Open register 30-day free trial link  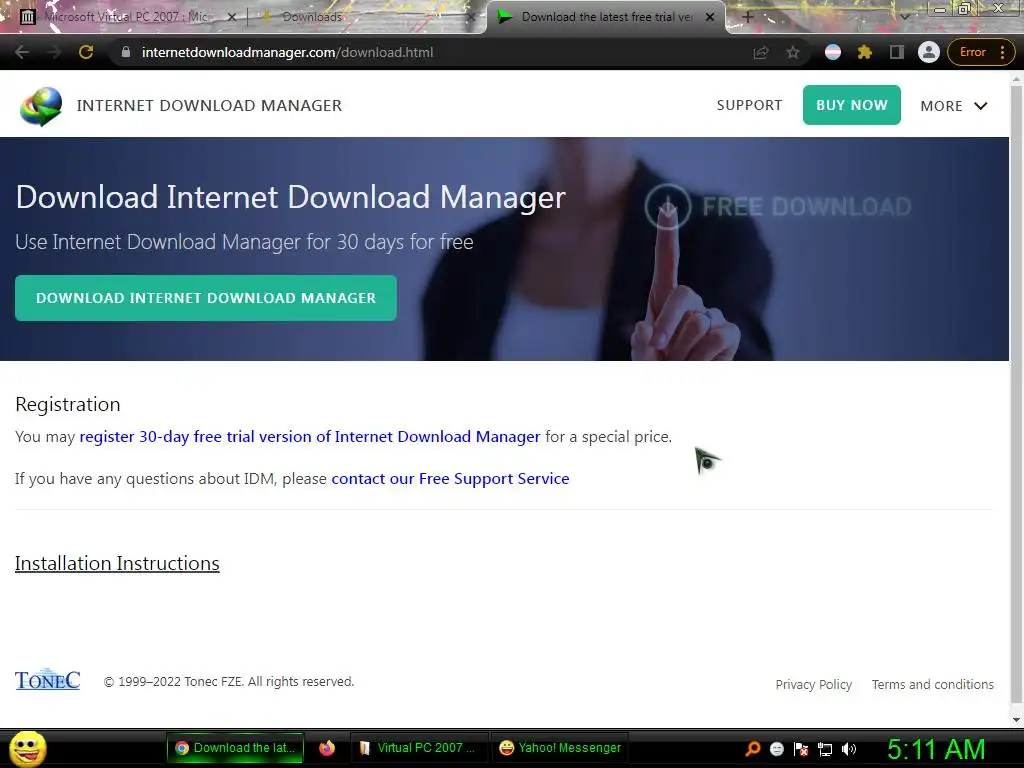pos(310,436)
